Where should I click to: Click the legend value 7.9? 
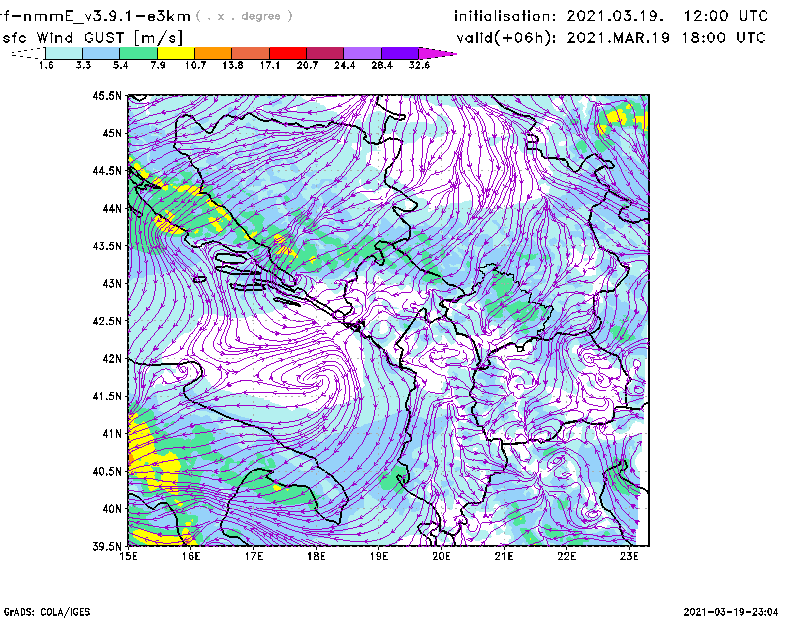(158, 65)
